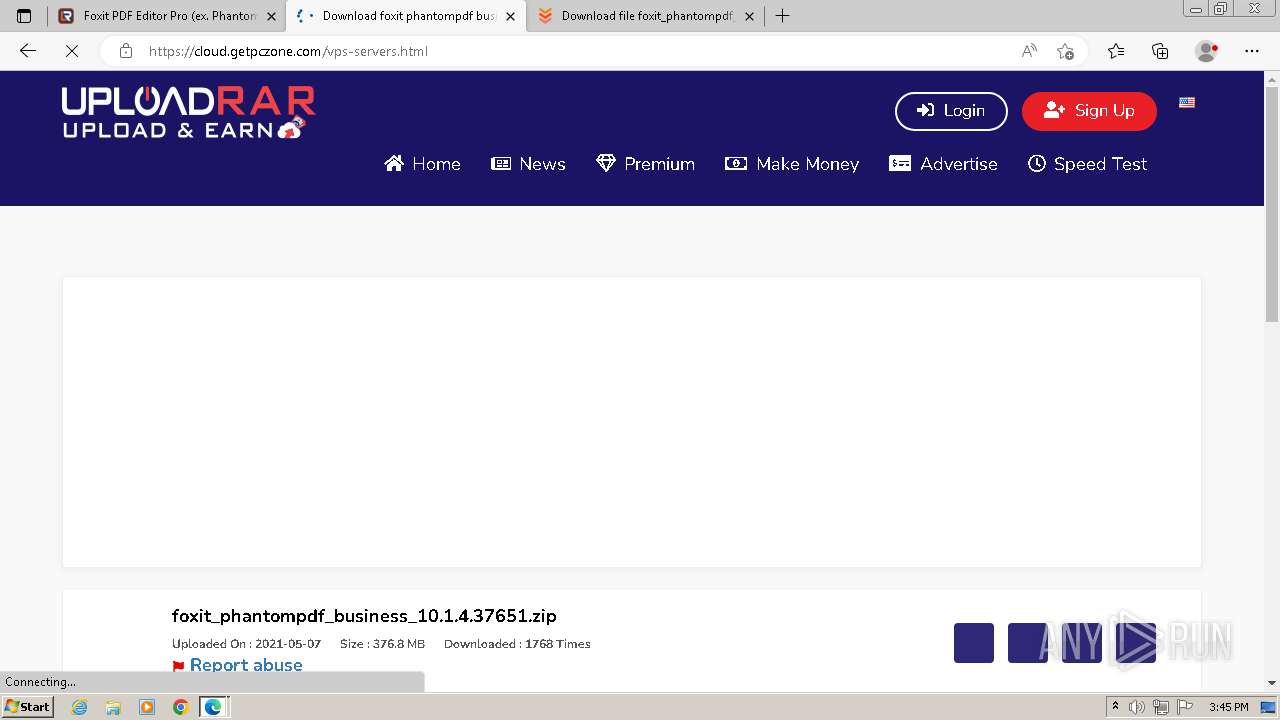Open Chrome from taskbar
This screenshot has width=1280, height=720.
[x=180, y=707]
